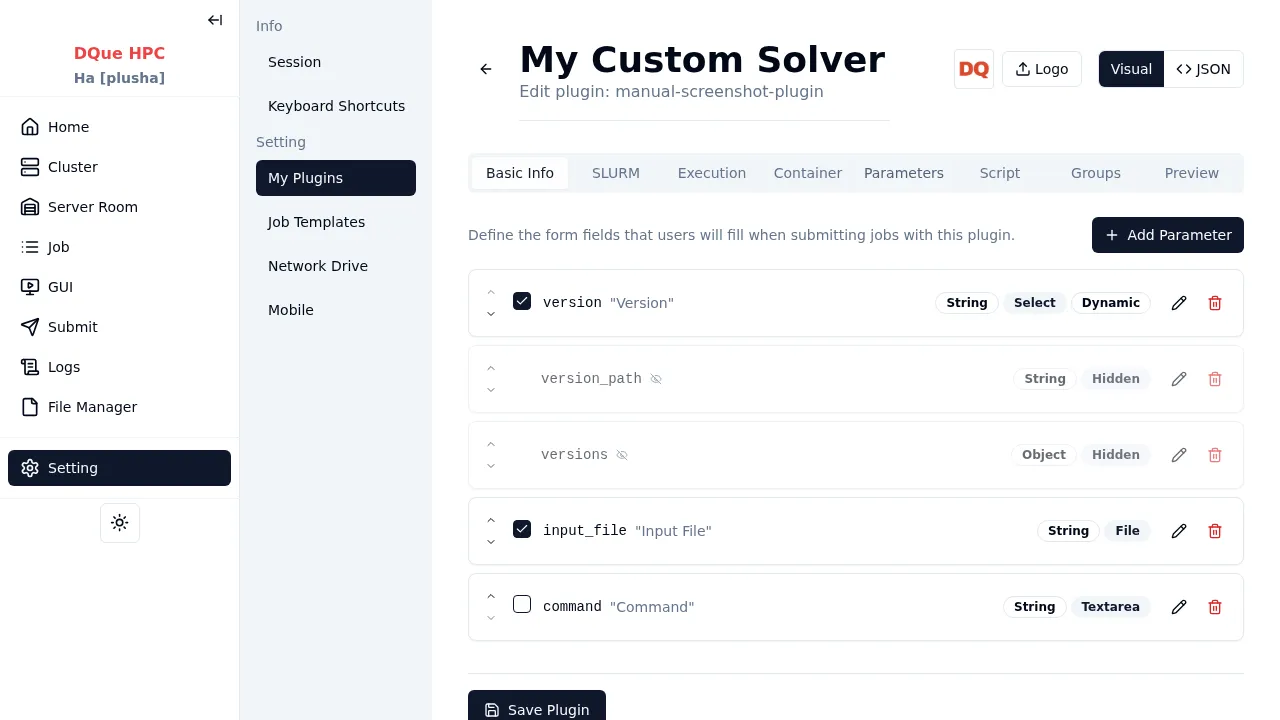This screenshot has height=720, width=1280.
Task: Click the DQ plugin logo thumbnail
Action: coord(973,69)
